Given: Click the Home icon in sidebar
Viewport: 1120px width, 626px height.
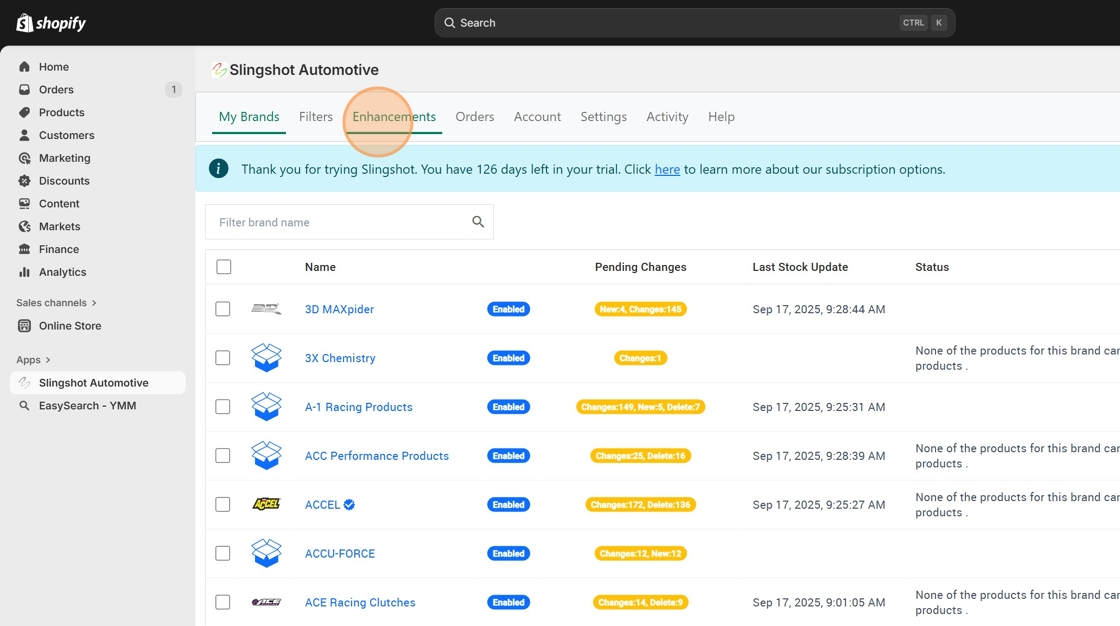Looking at the screenshot, I should tap(24, 66).
